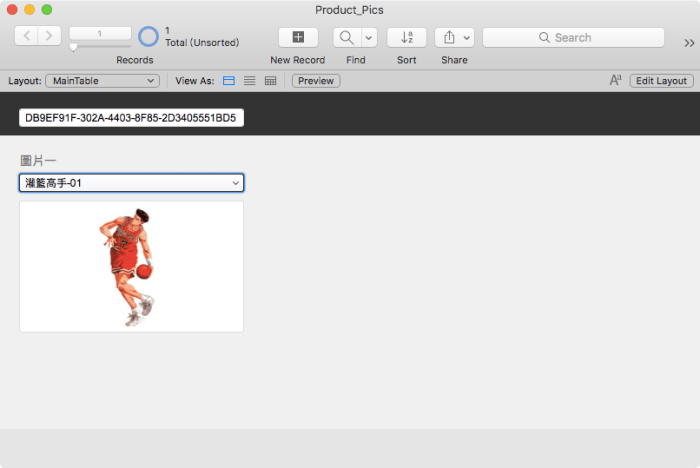Click the basketball player image container

click(x=131, y=266)
